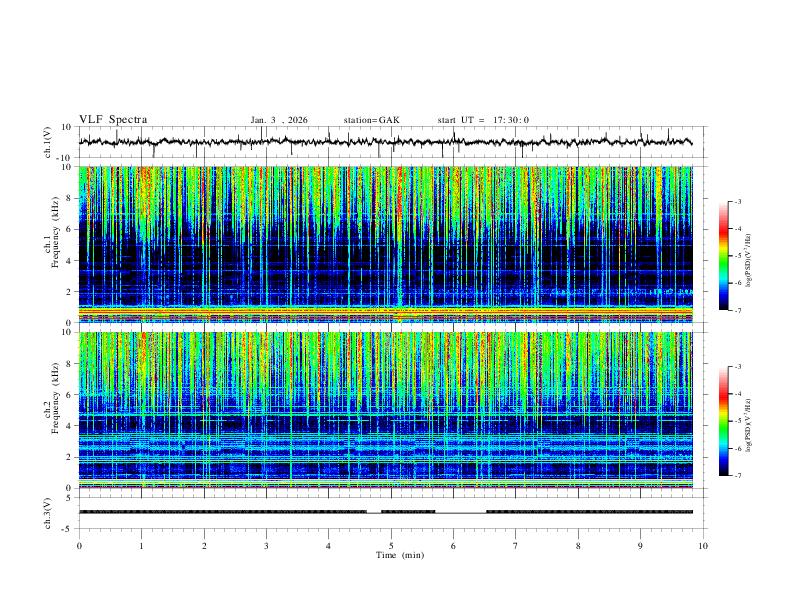792x612 pixels.
Task: Click the "ch.3(V)" axis label
Action: [x=48, y=514]
